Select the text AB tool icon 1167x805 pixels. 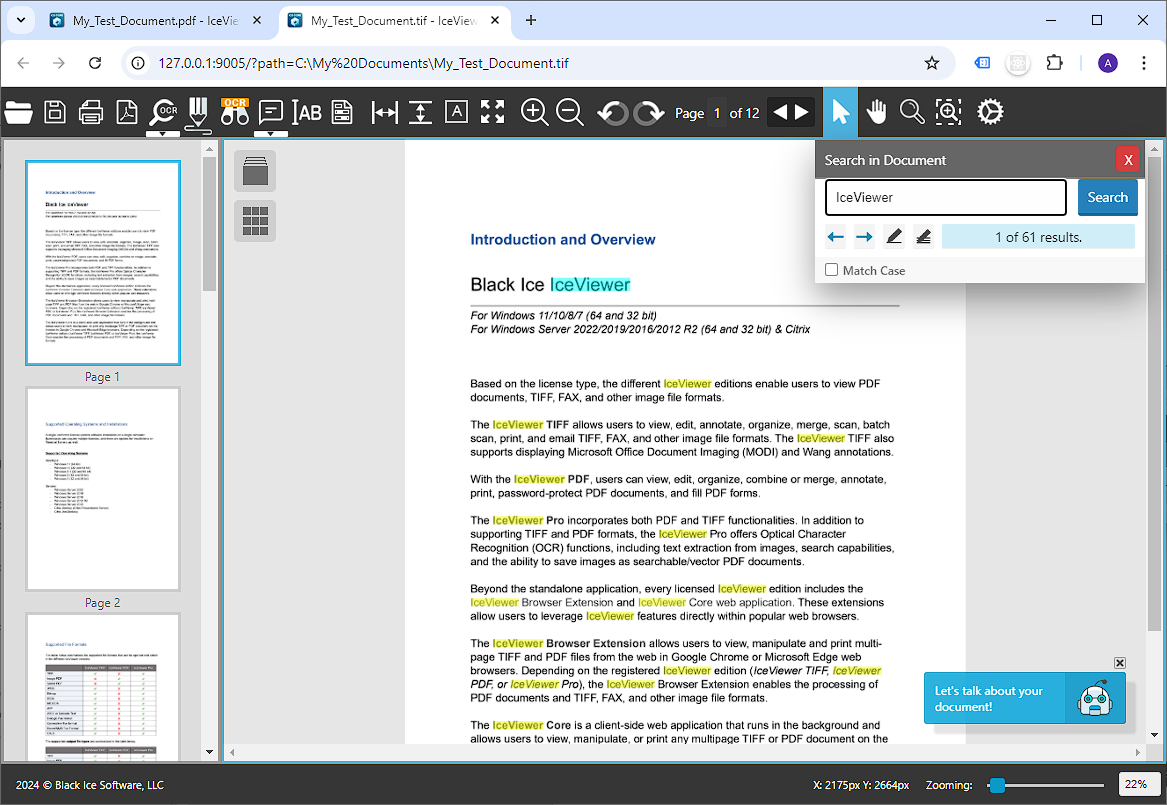[x=307, y=112]
